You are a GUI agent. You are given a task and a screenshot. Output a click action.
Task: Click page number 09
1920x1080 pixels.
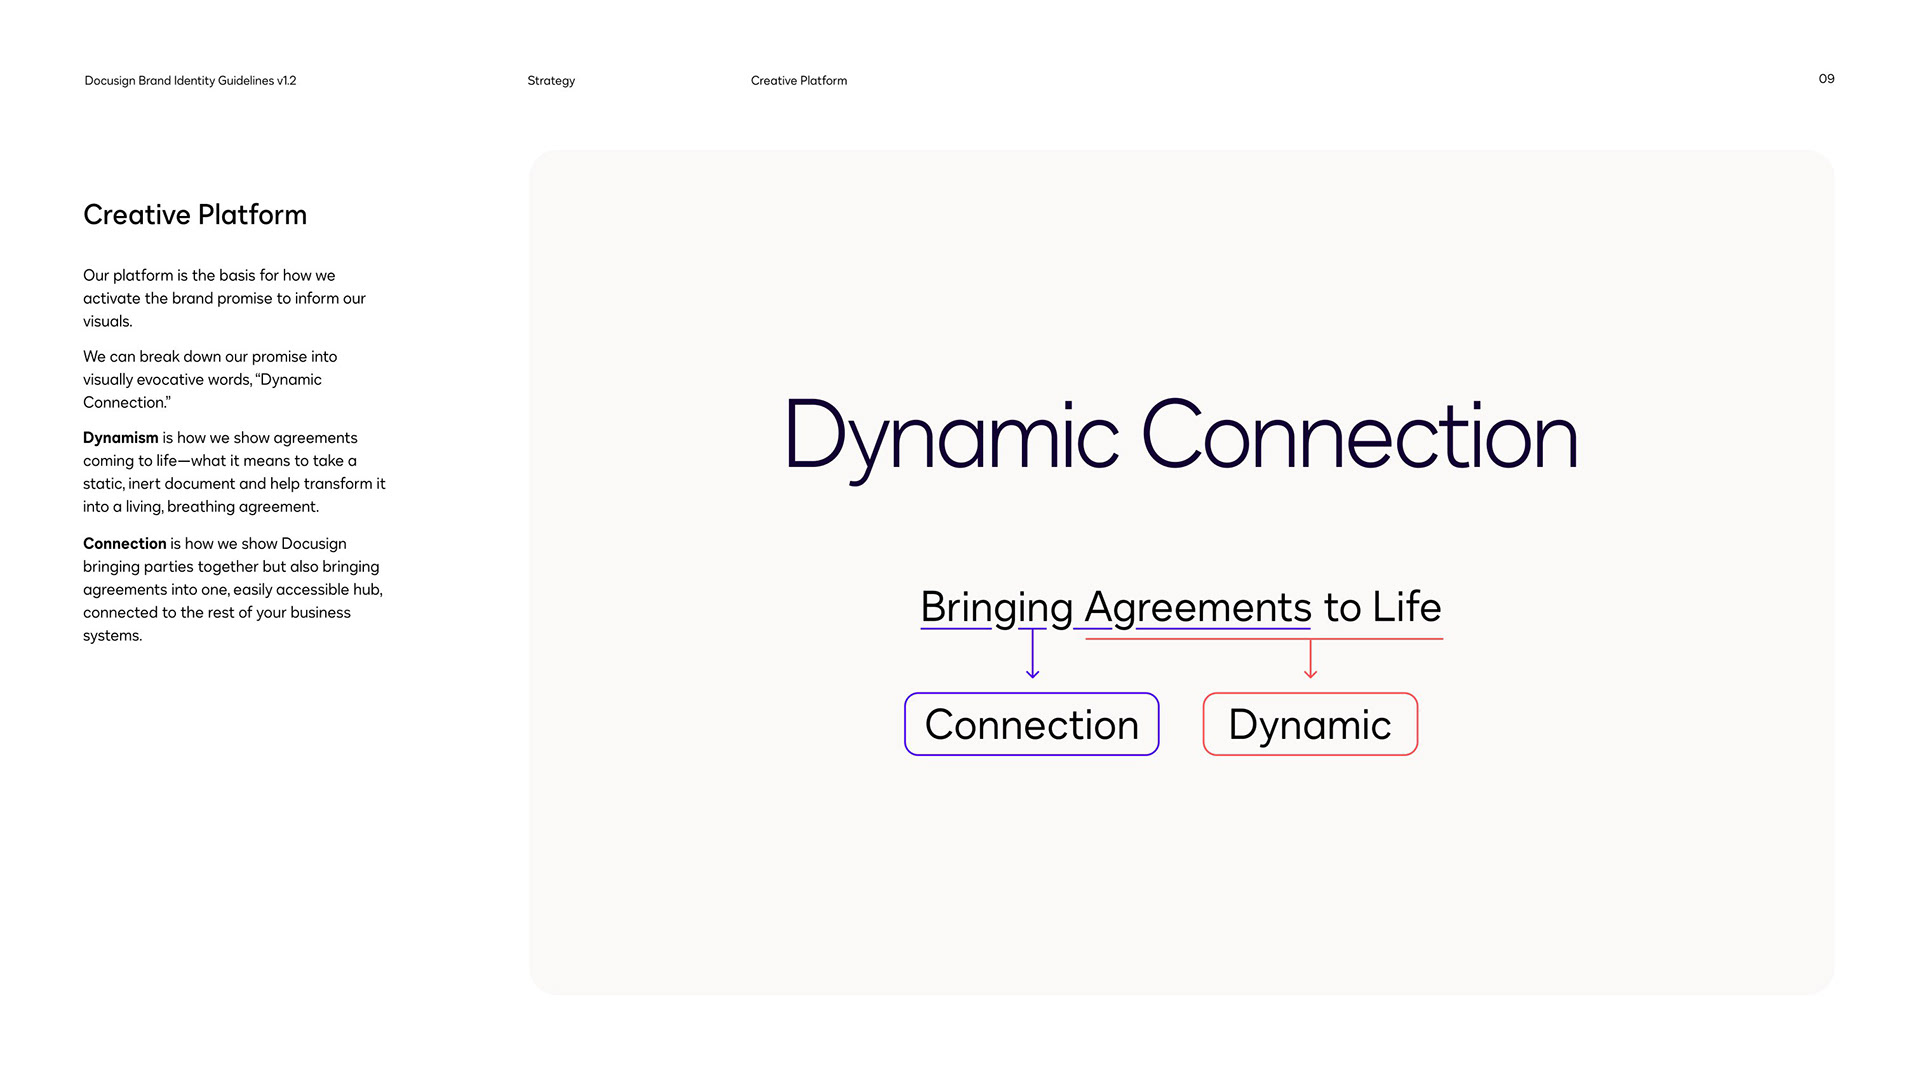pyautogui.click(x=1826, y=79)
